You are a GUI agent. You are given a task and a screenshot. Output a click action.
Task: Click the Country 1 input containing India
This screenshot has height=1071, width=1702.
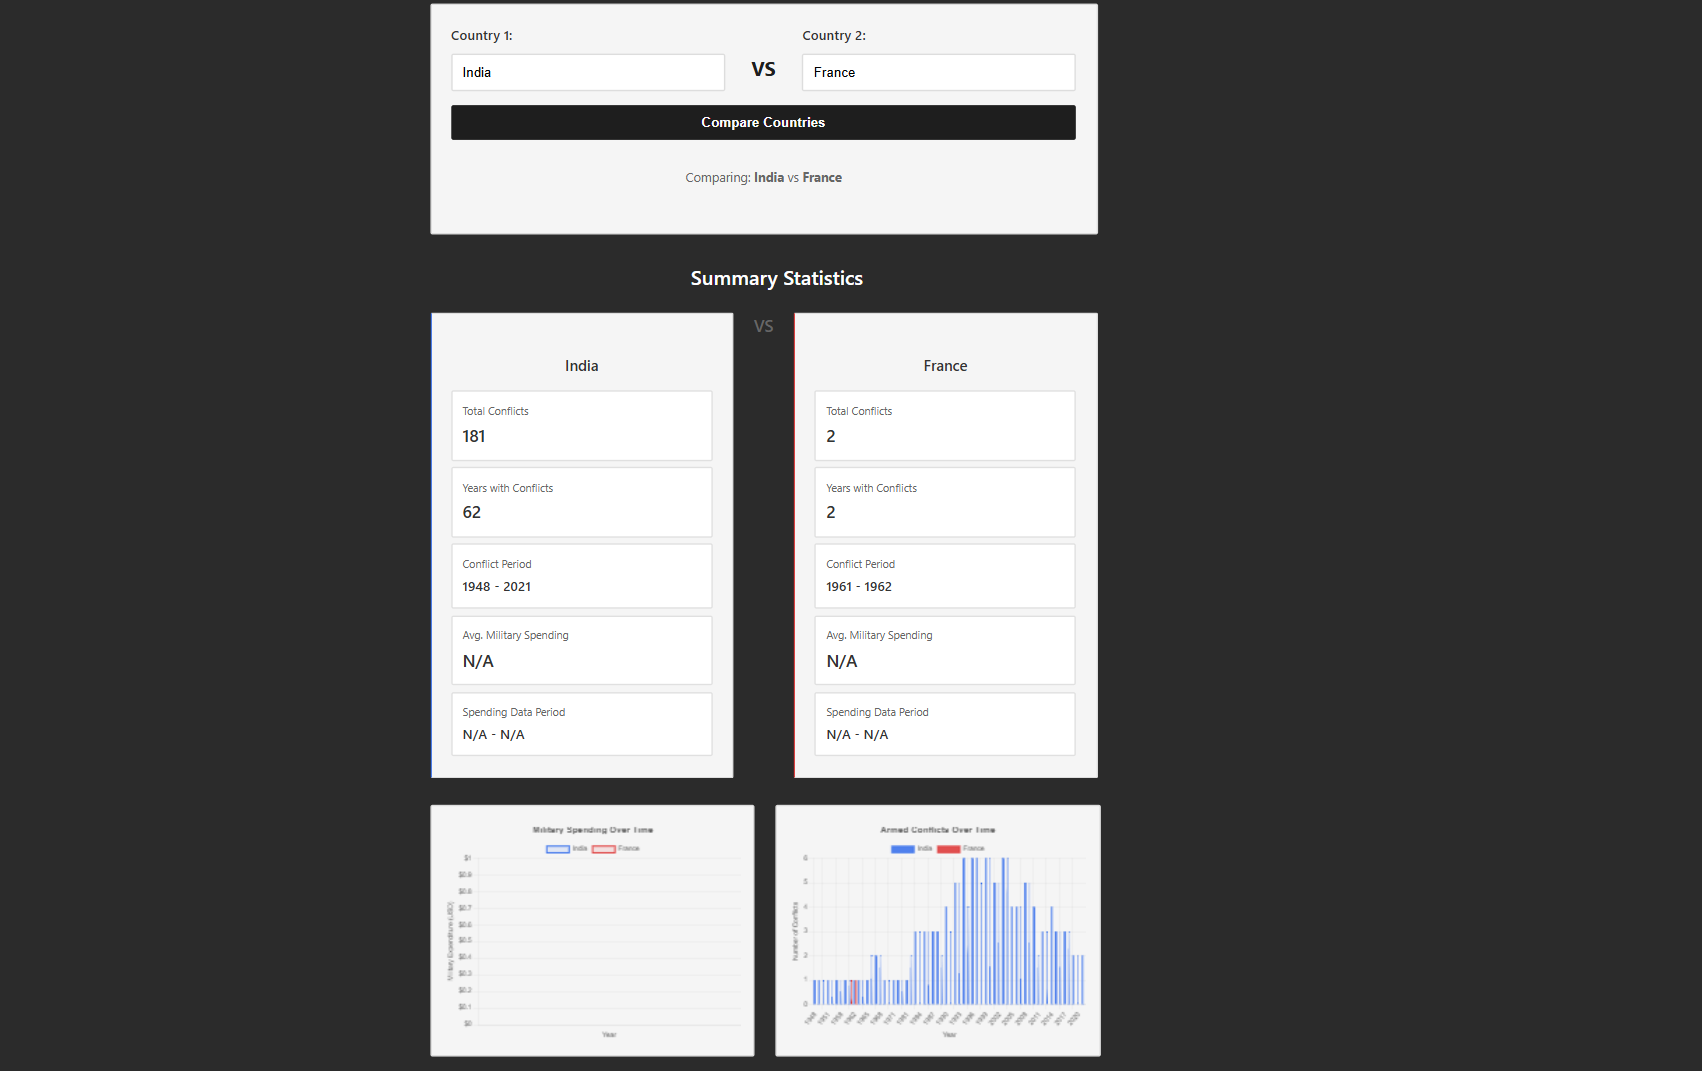tap(587, 73)
